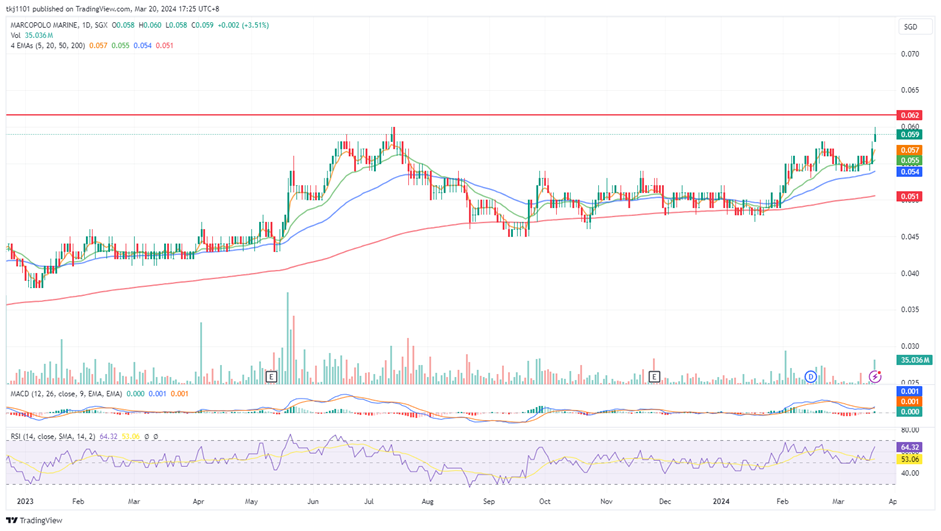Click the red 0.062 price label
This screenshot has height=531, width=941.
pyautogui.click(x=910, y=115)
